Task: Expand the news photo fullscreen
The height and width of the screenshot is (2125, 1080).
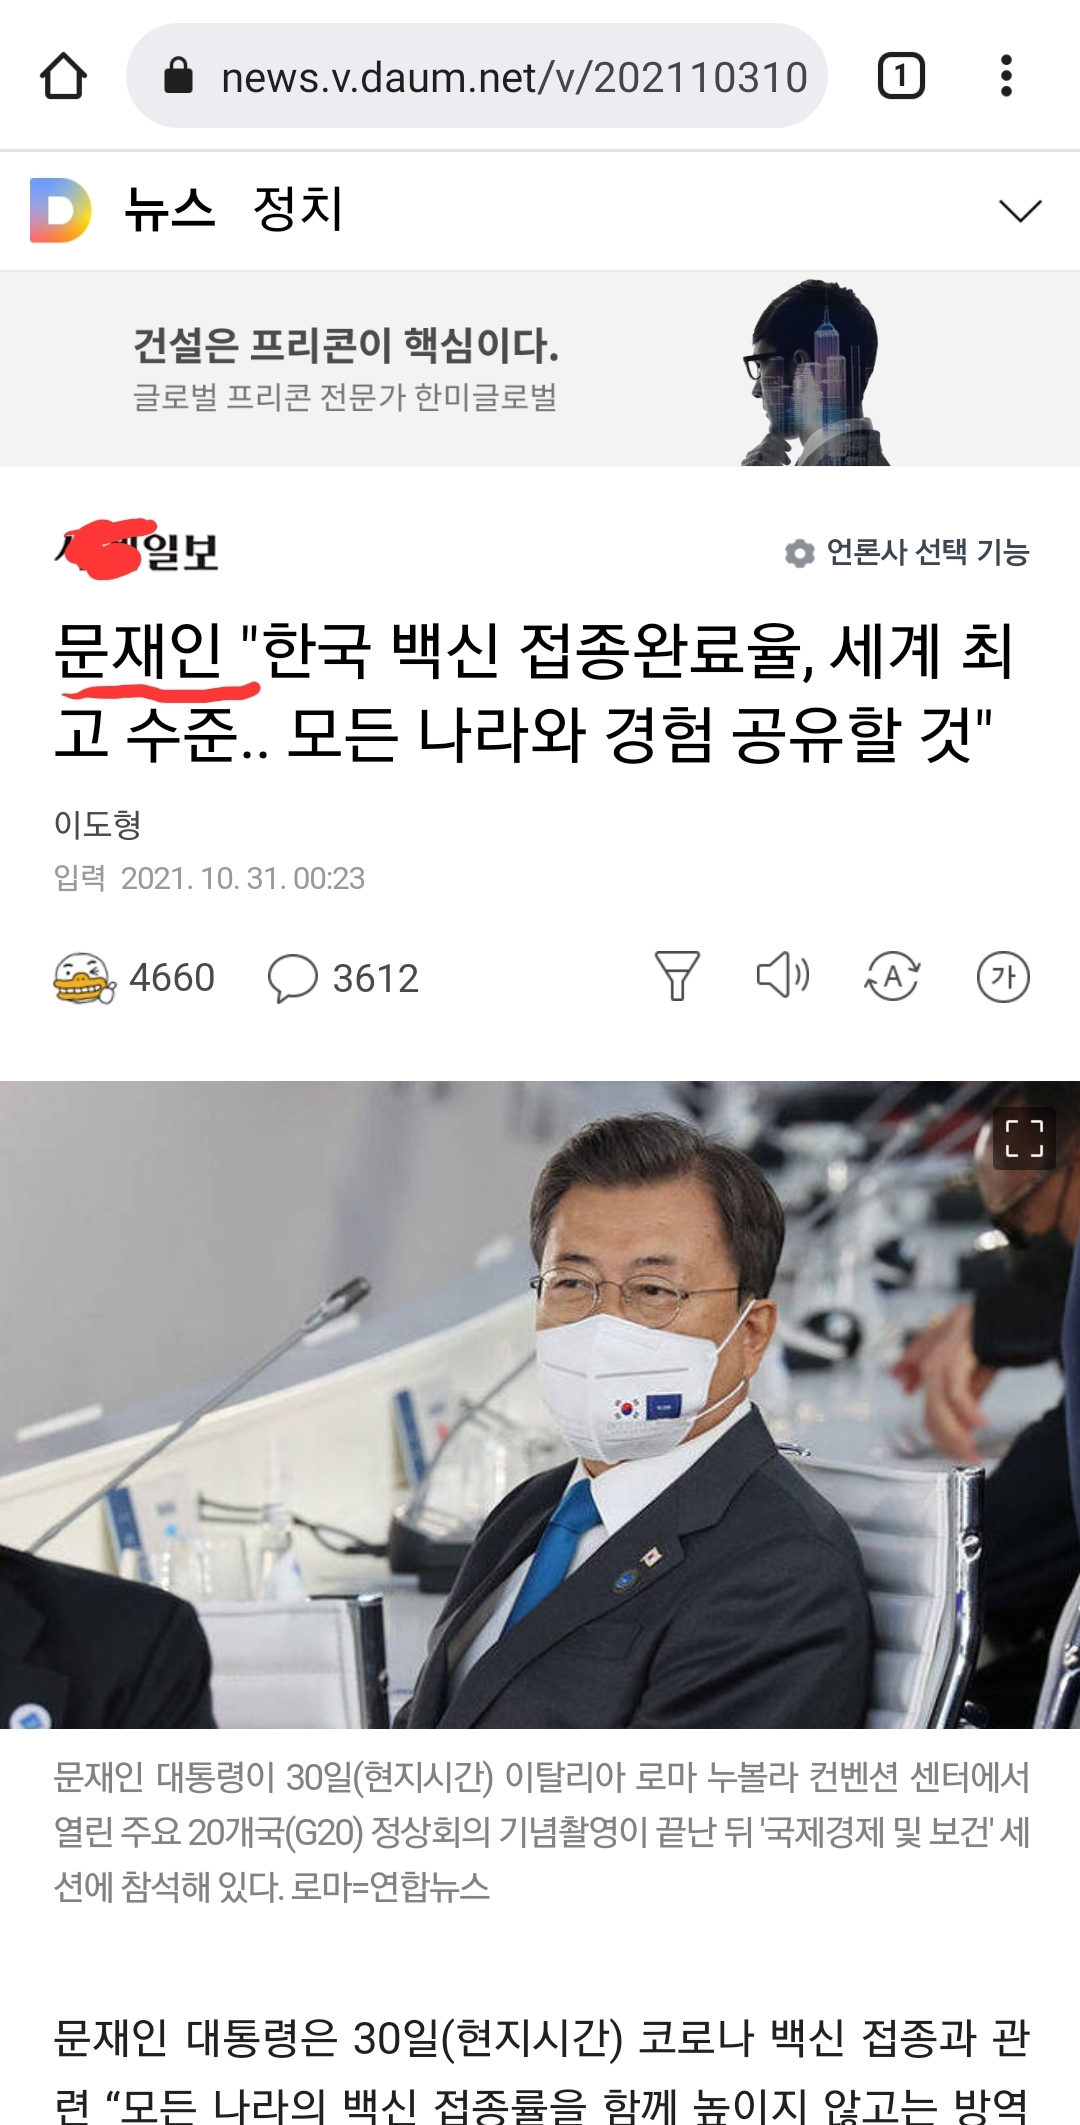Action: 1024,1138
